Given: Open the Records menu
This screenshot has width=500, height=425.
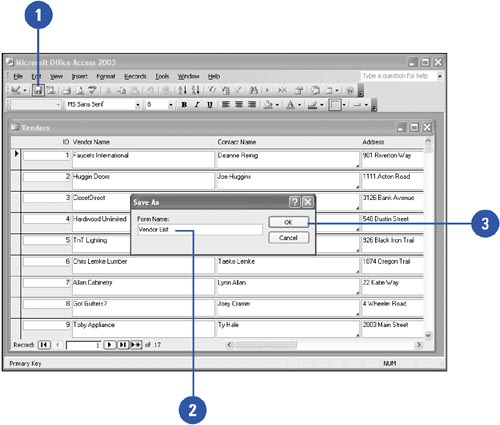Looking at the screenshot, I should (135, 76).
